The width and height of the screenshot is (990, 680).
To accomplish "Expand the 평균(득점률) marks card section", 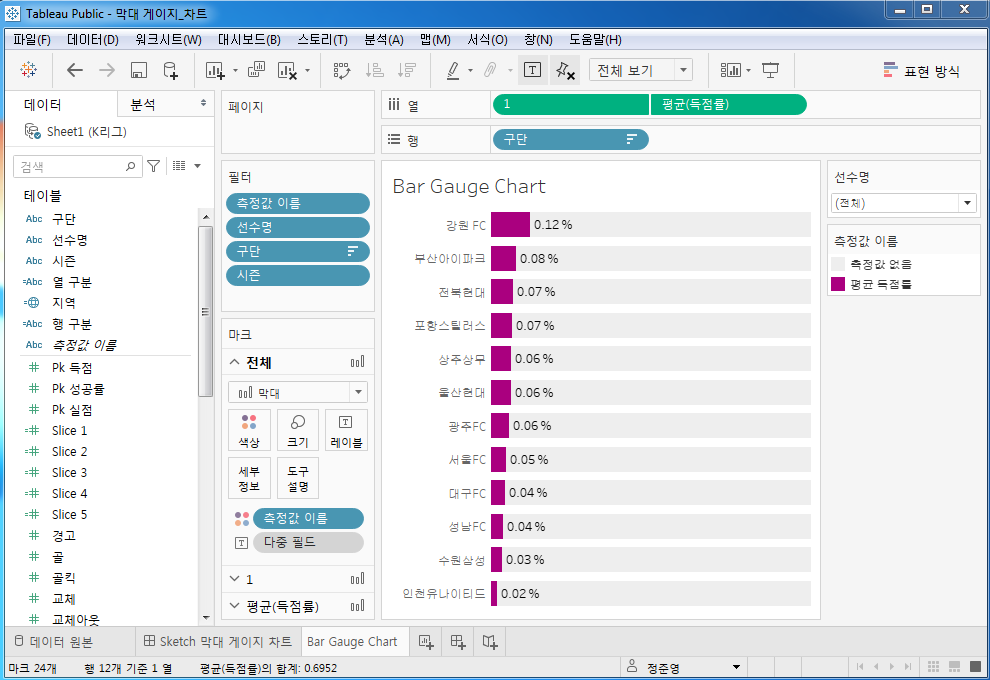I will pos(234,606).
